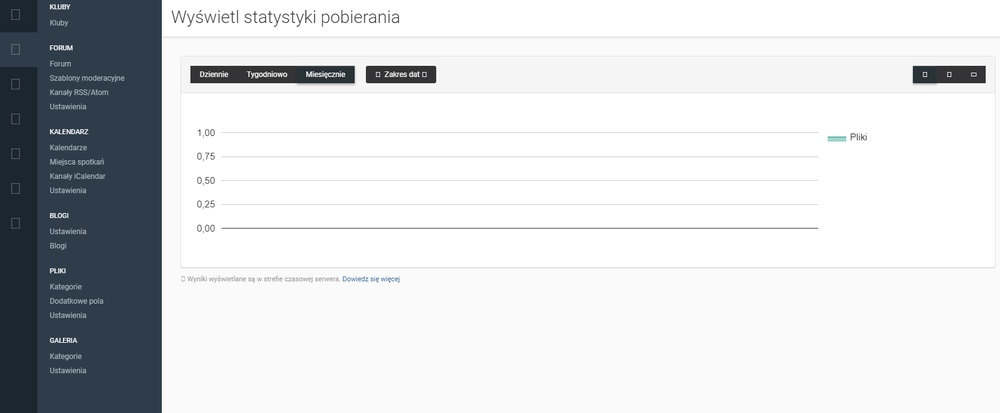Open Miejsca spotkań under Kalendarz
This screenshot has width=1000, height=413.
pyautogui.click(x=77, y=162)
